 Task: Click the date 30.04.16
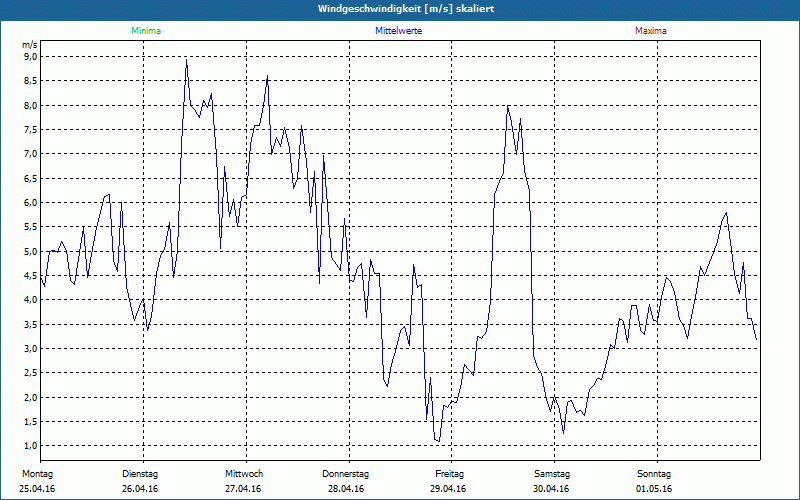click(551, 489)
